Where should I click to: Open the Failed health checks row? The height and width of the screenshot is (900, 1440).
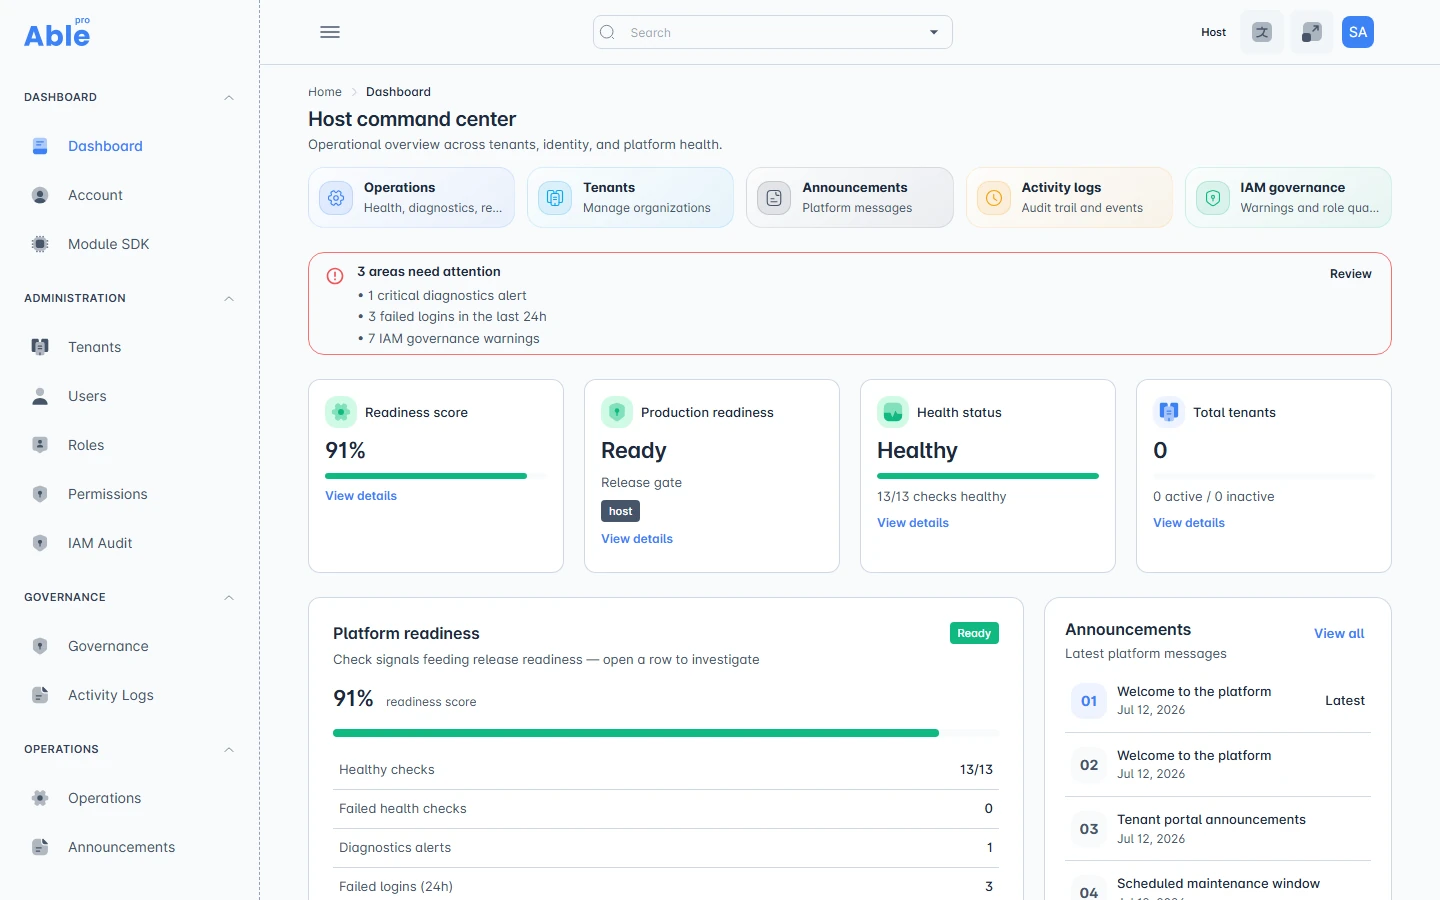(x=666, y=809)
